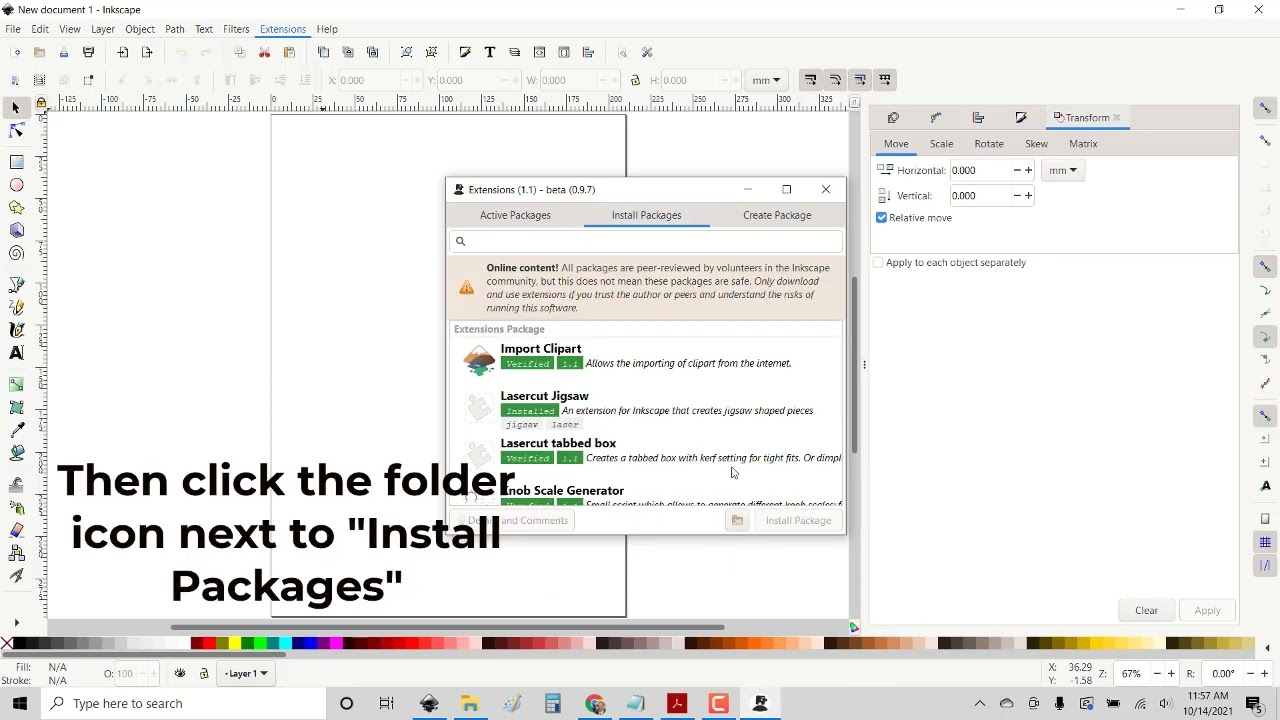Click the no-color X swatch in palette
This screenshot has width=1280, height=720.
pos(7,643)
